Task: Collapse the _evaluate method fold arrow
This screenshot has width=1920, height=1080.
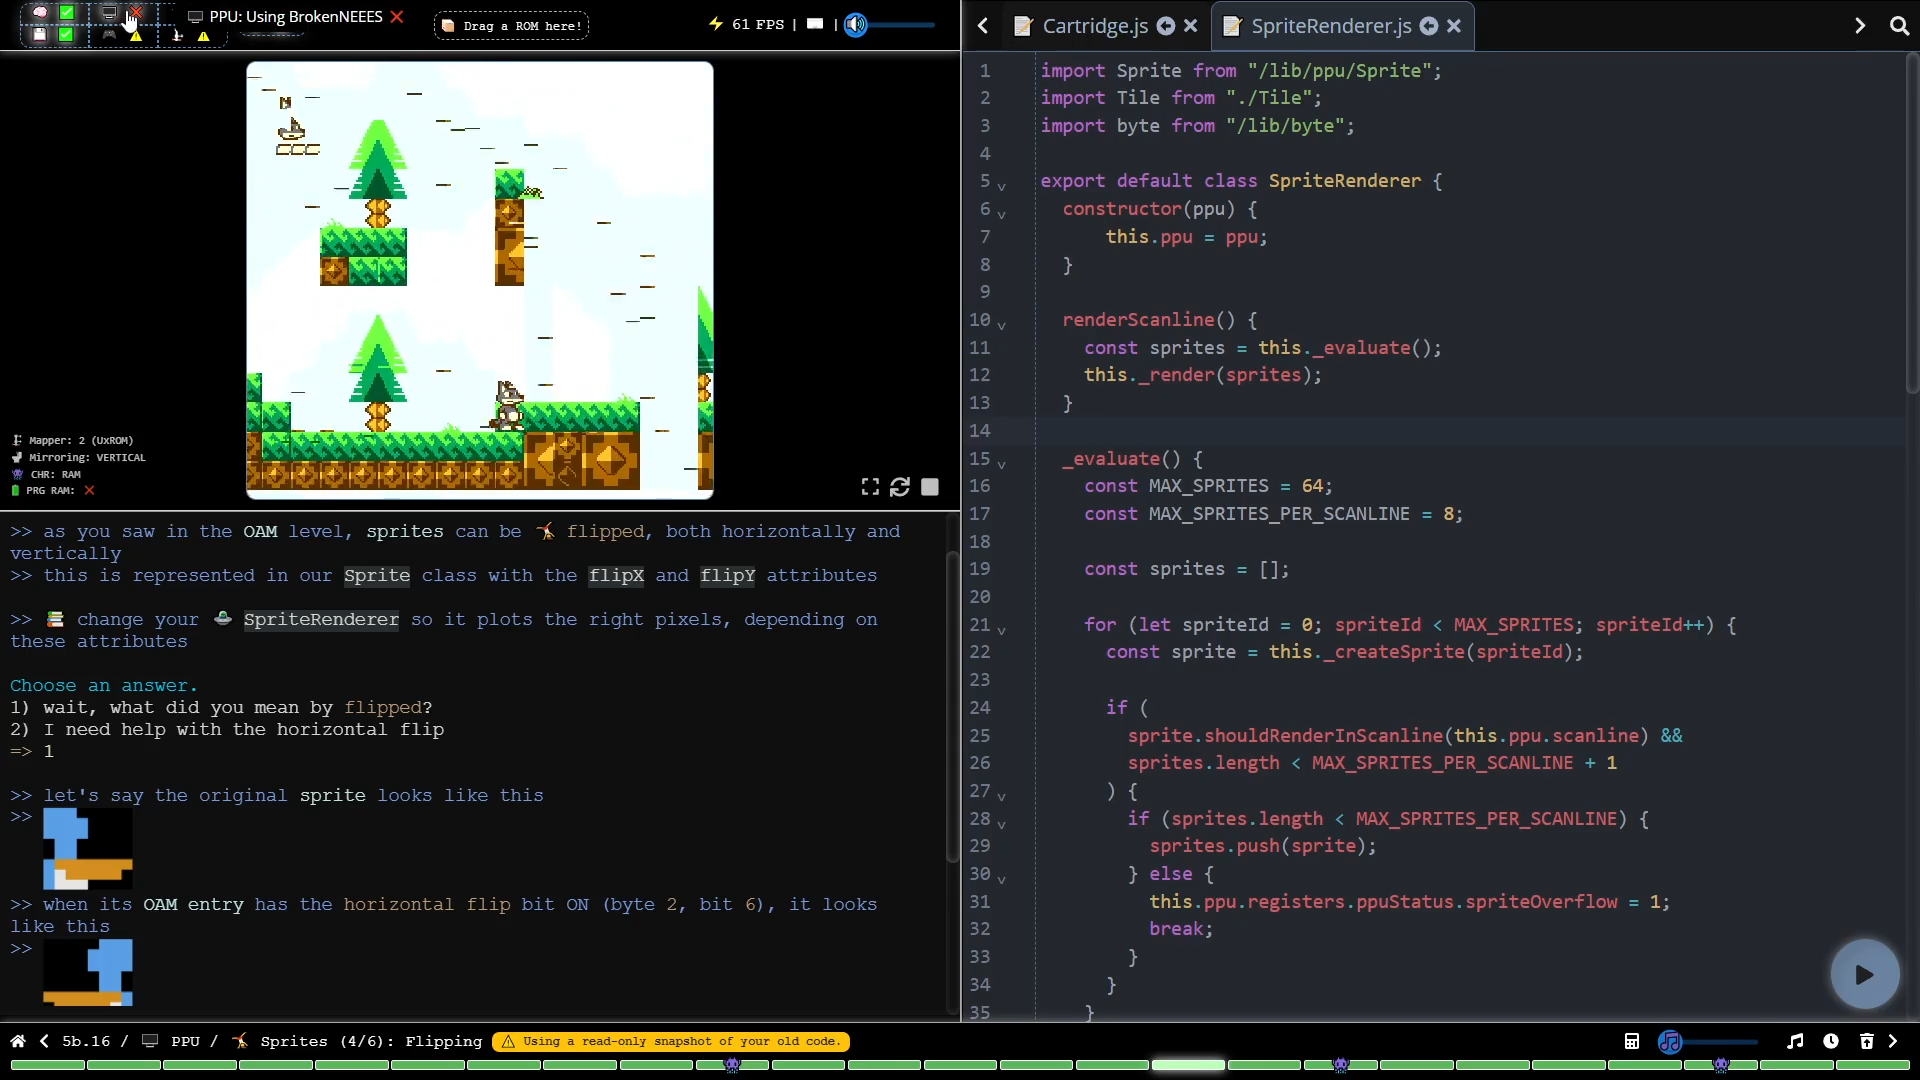Action: click(x=1001, y=463)
